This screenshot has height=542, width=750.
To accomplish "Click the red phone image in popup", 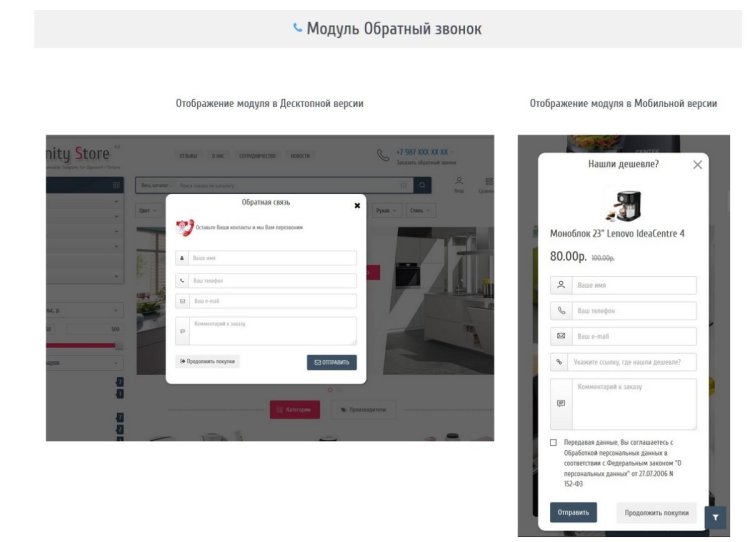I will click(x=185, y=227).
